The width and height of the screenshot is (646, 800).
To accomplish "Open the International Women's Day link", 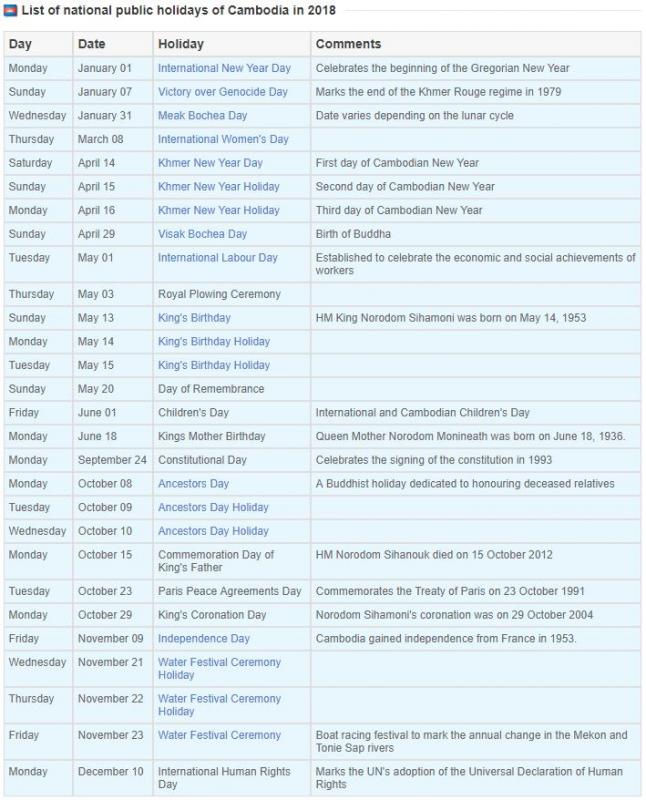I will point(223,139).
